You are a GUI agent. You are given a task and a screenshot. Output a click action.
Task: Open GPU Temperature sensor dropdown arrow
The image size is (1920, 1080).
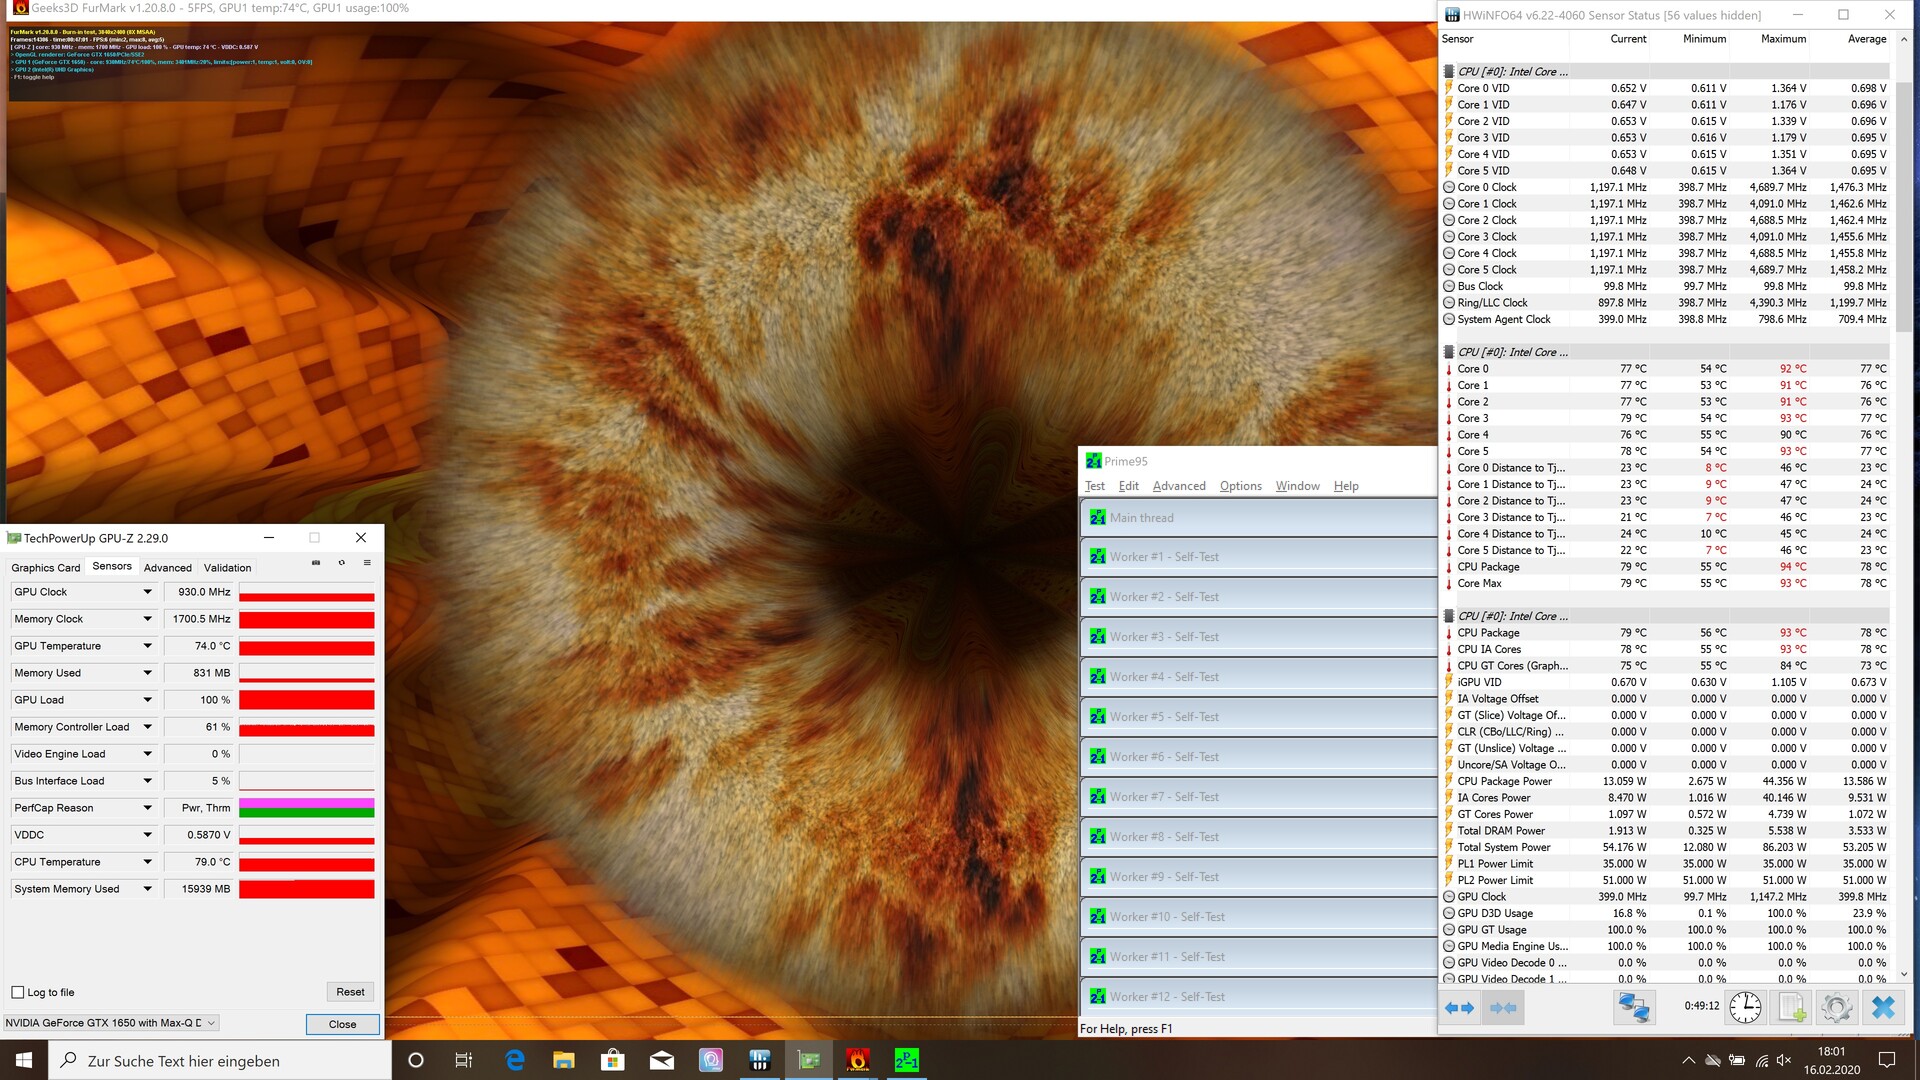pyautogui.click(x=147, y=646)
